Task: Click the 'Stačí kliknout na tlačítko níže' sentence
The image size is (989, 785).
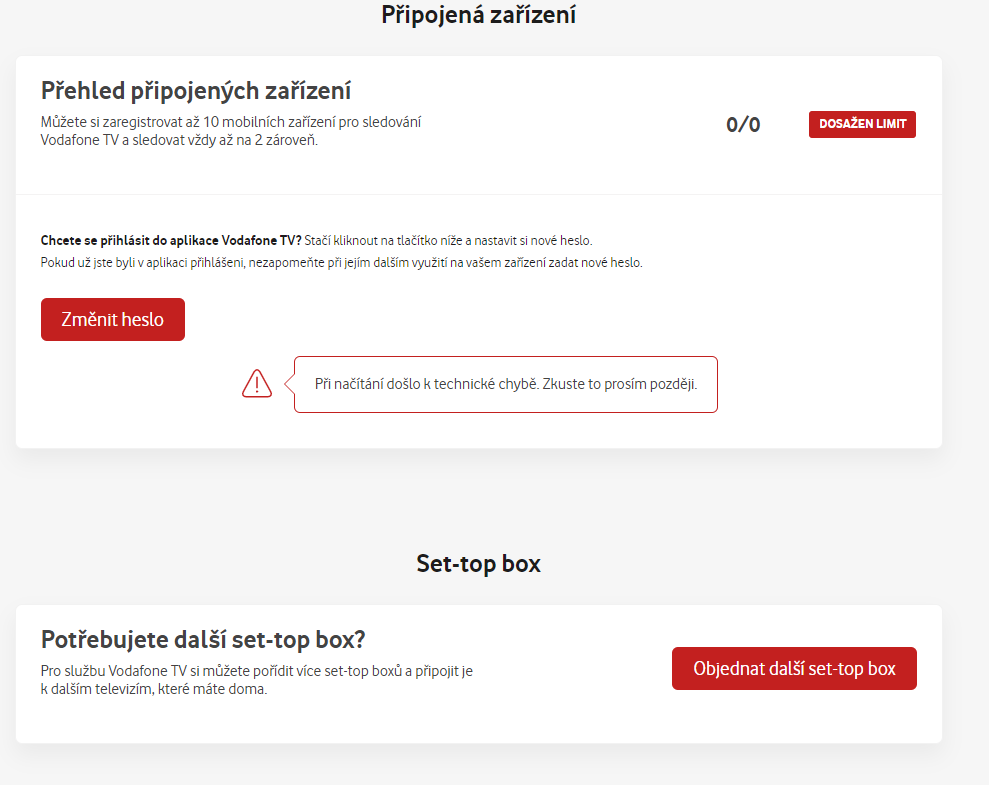Action: 448,240
